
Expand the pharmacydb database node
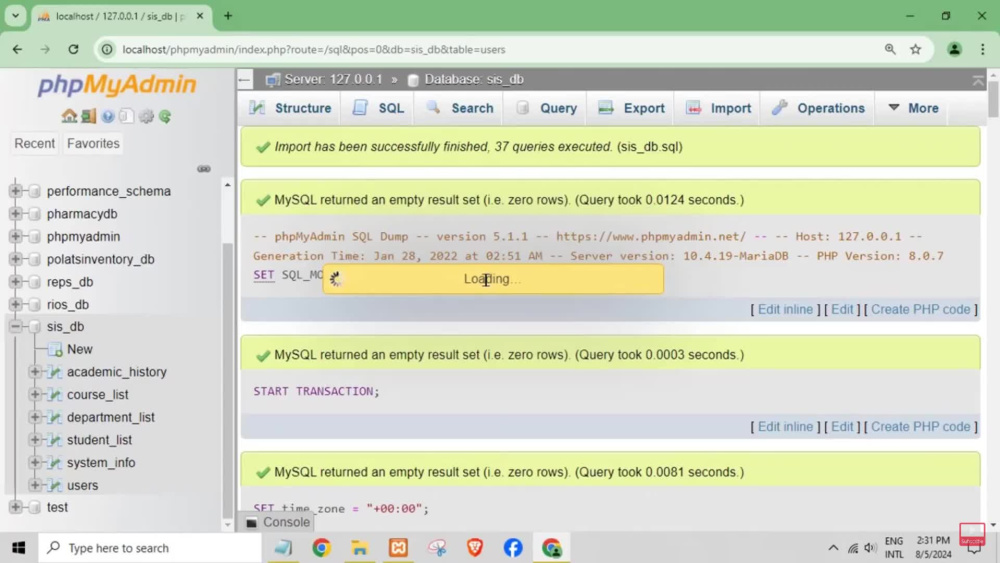(15, 214)
